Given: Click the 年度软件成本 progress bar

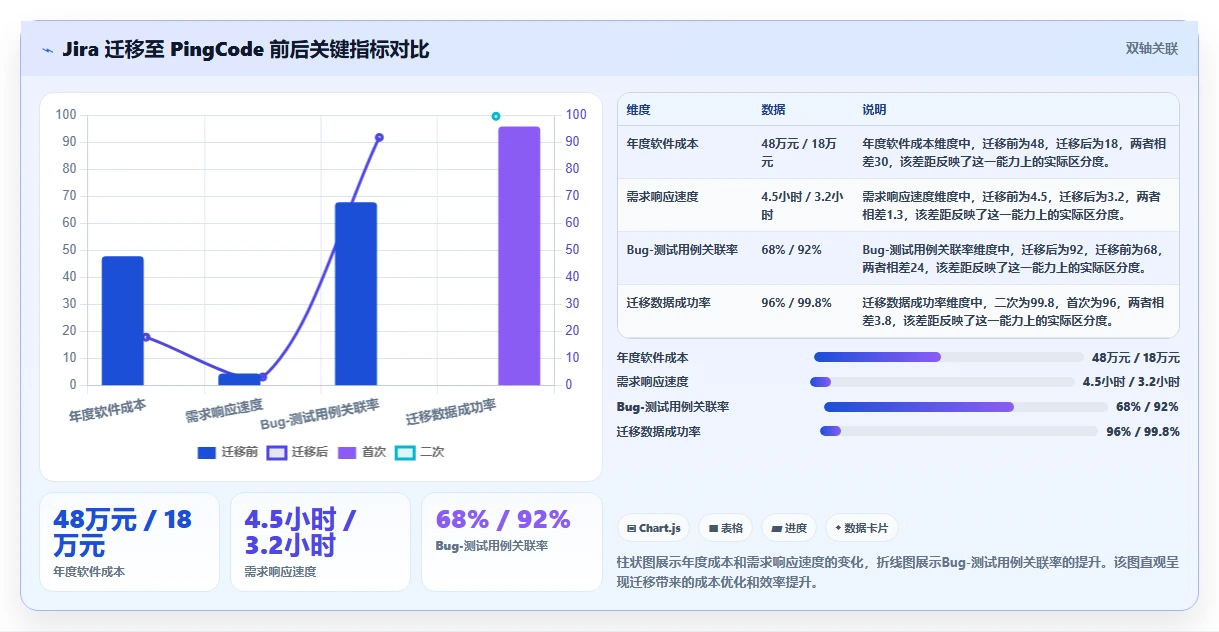Looking at the screenshot, I should coord(948,357).
